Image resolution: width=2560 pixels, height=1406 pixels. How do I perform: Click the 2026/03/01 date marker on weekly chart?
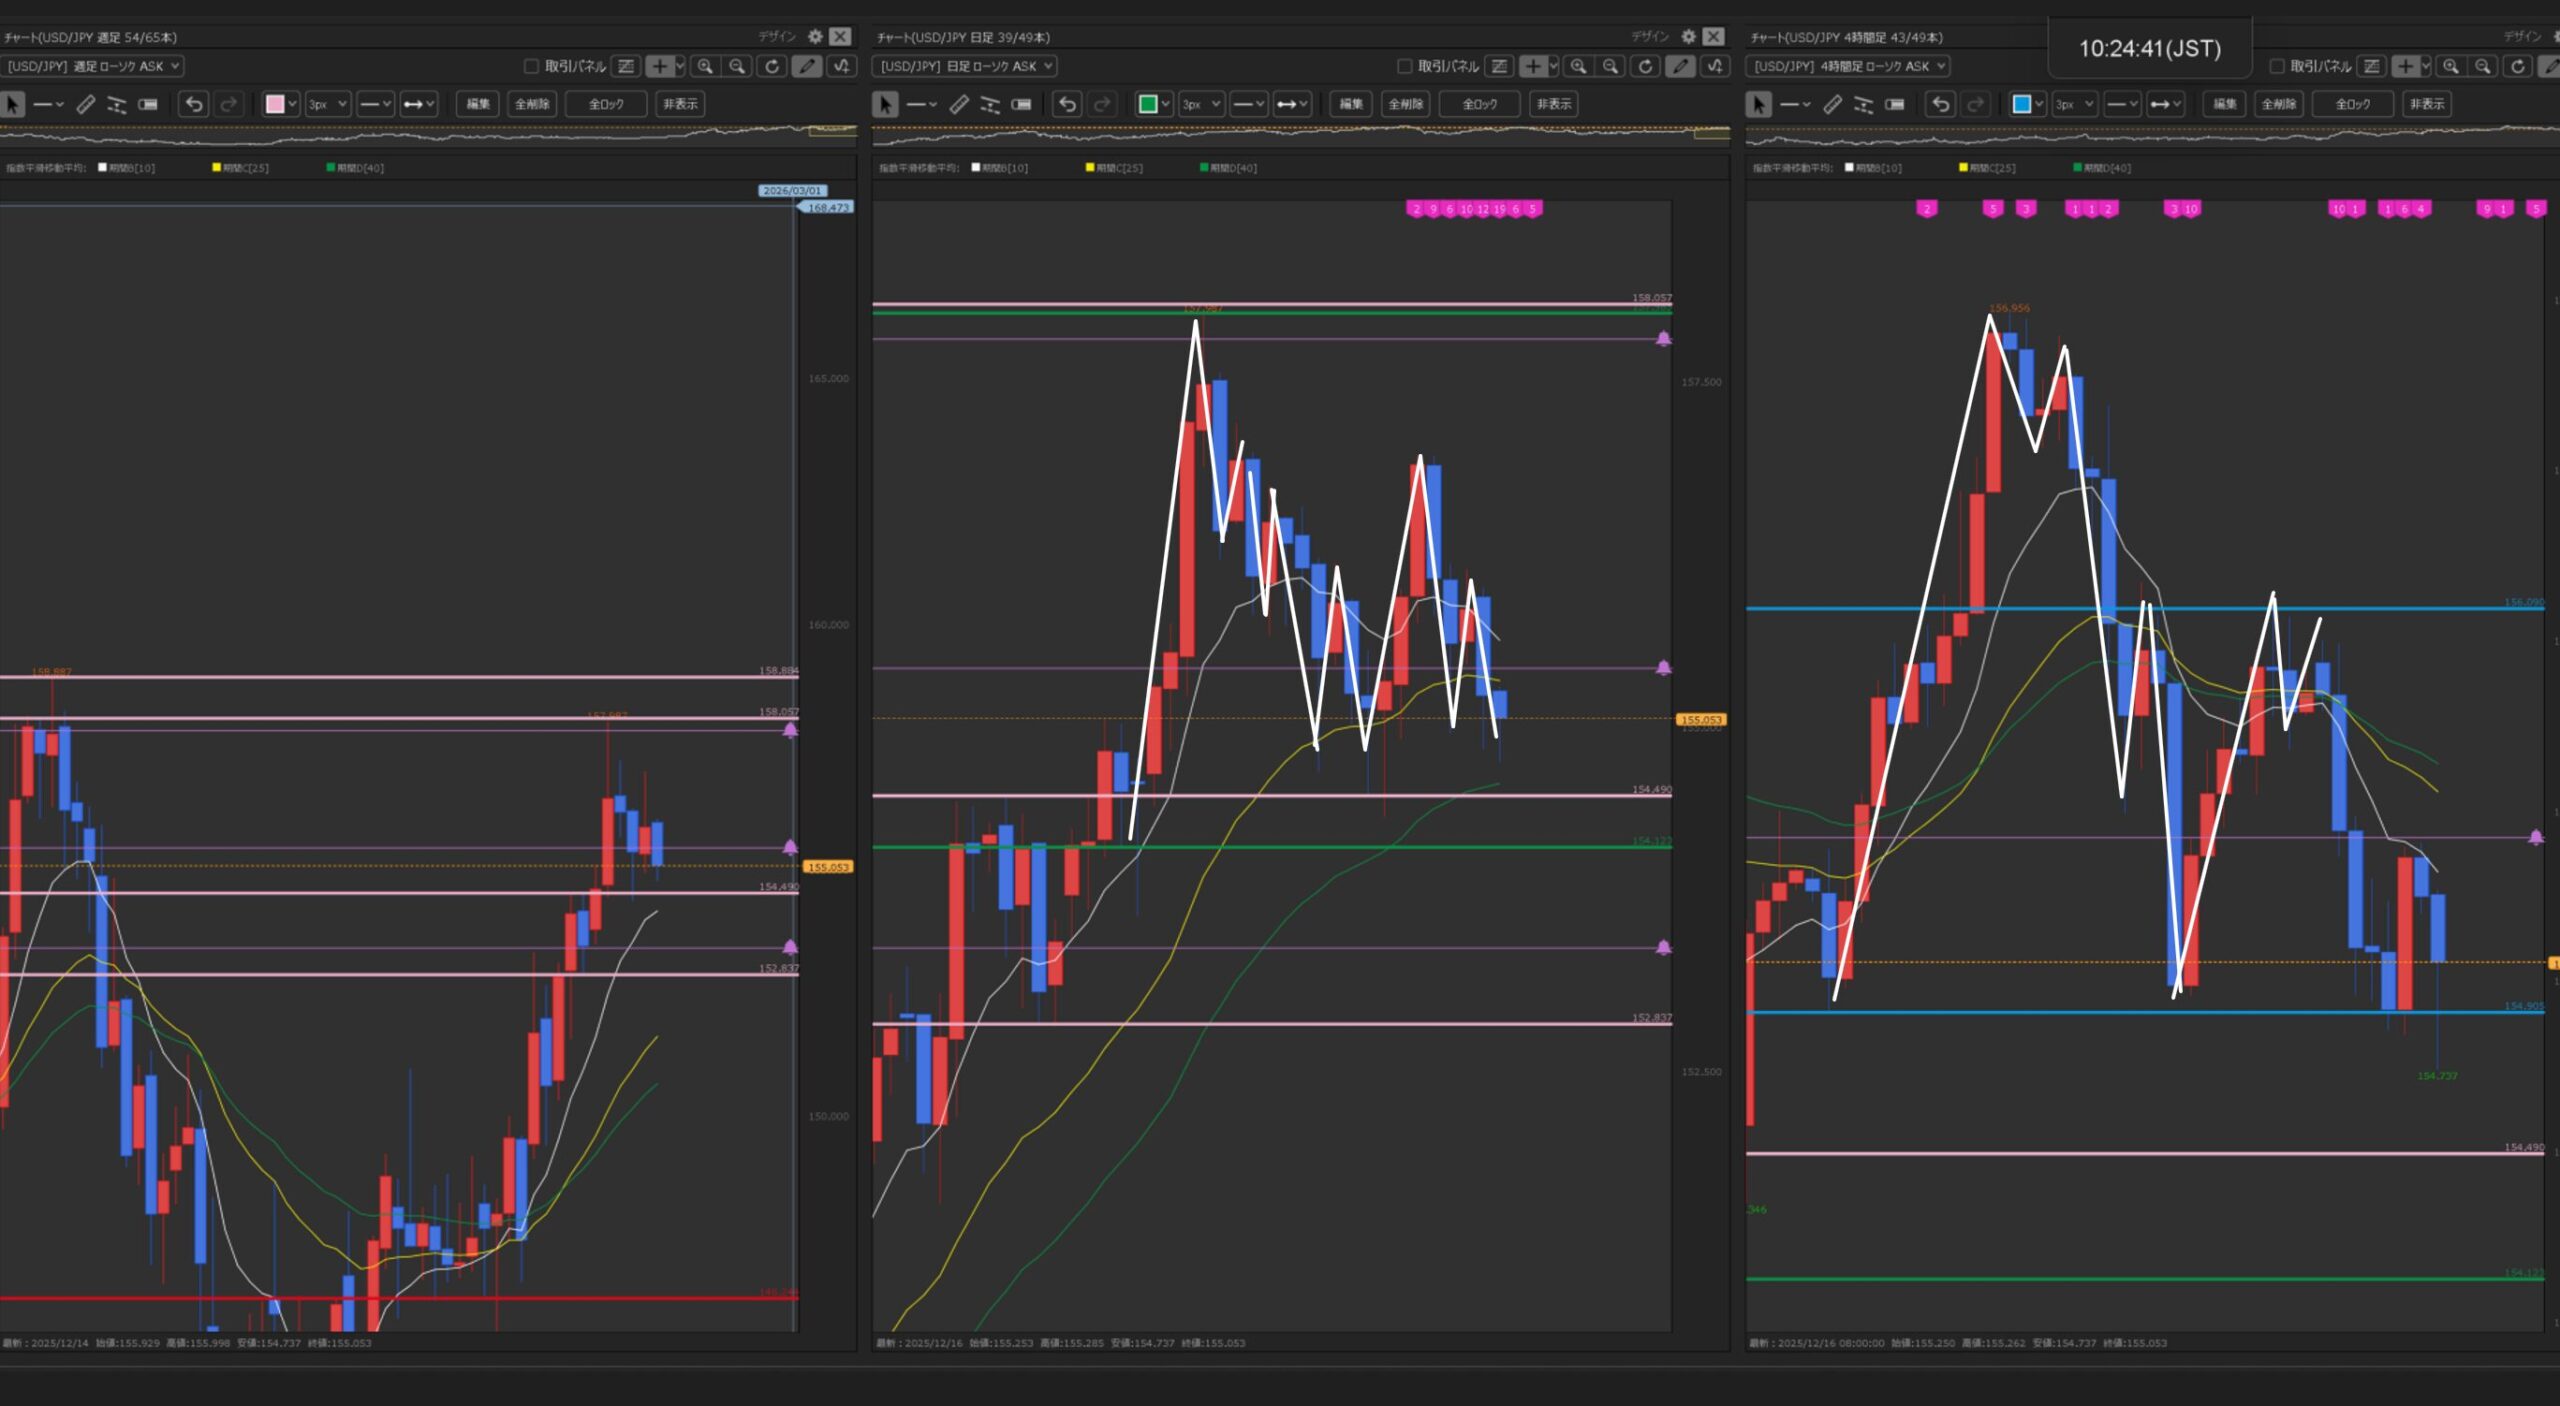pos(792,190)
